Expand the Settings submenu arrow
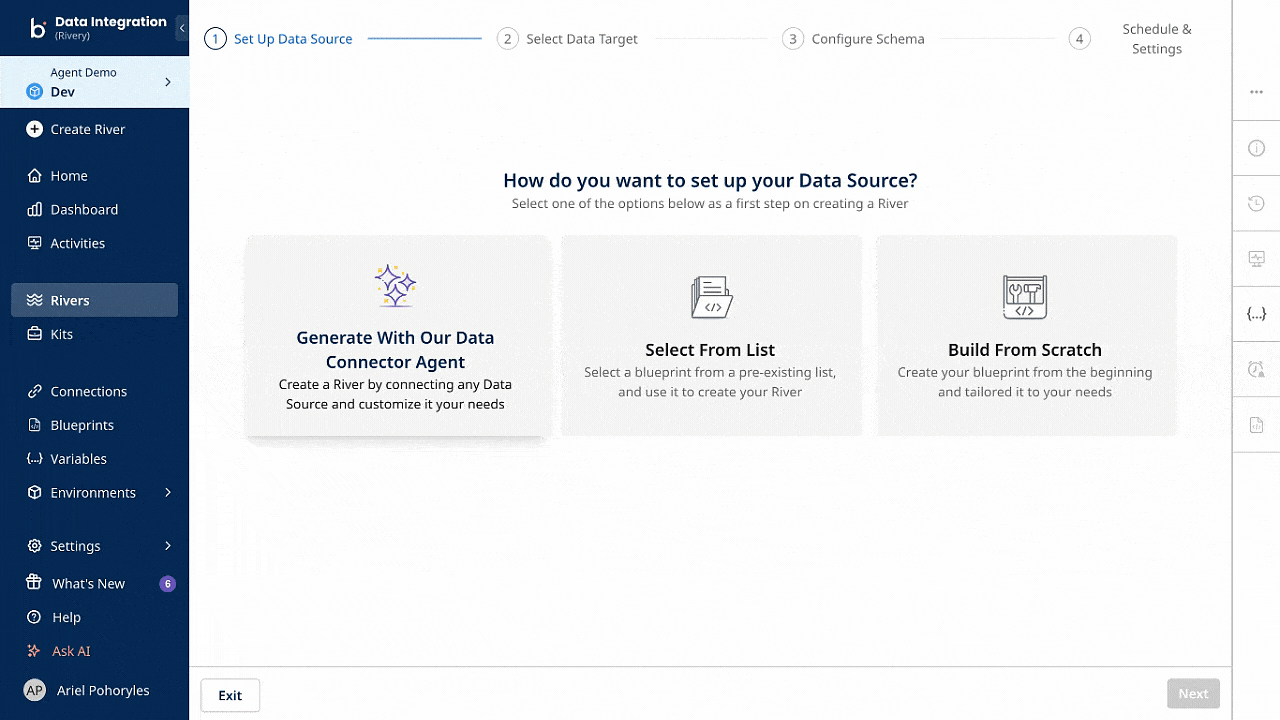This screenshot has height=720, width=1280. click(x=167, y=546)
